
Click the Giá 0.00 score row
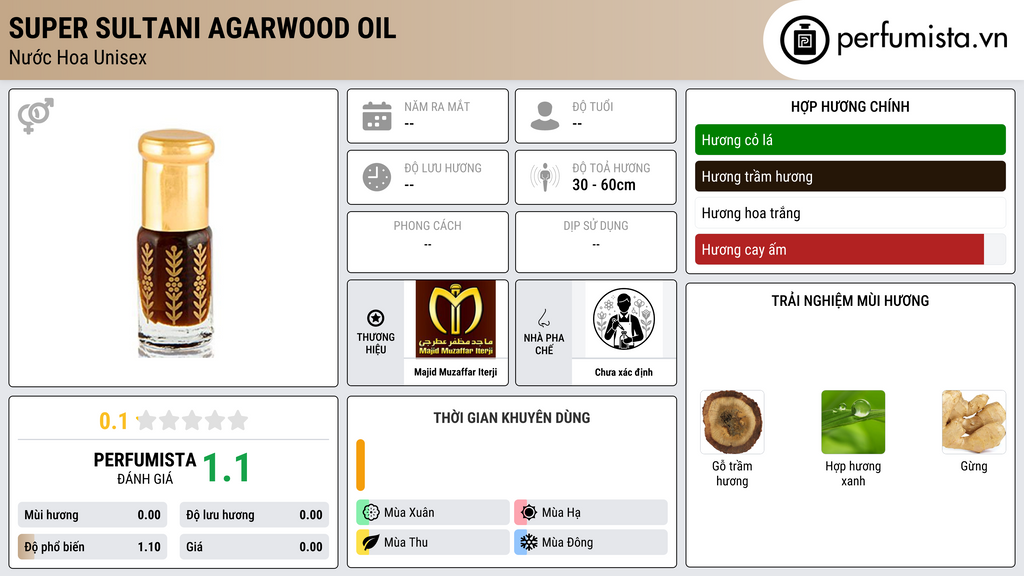(254, 547)
